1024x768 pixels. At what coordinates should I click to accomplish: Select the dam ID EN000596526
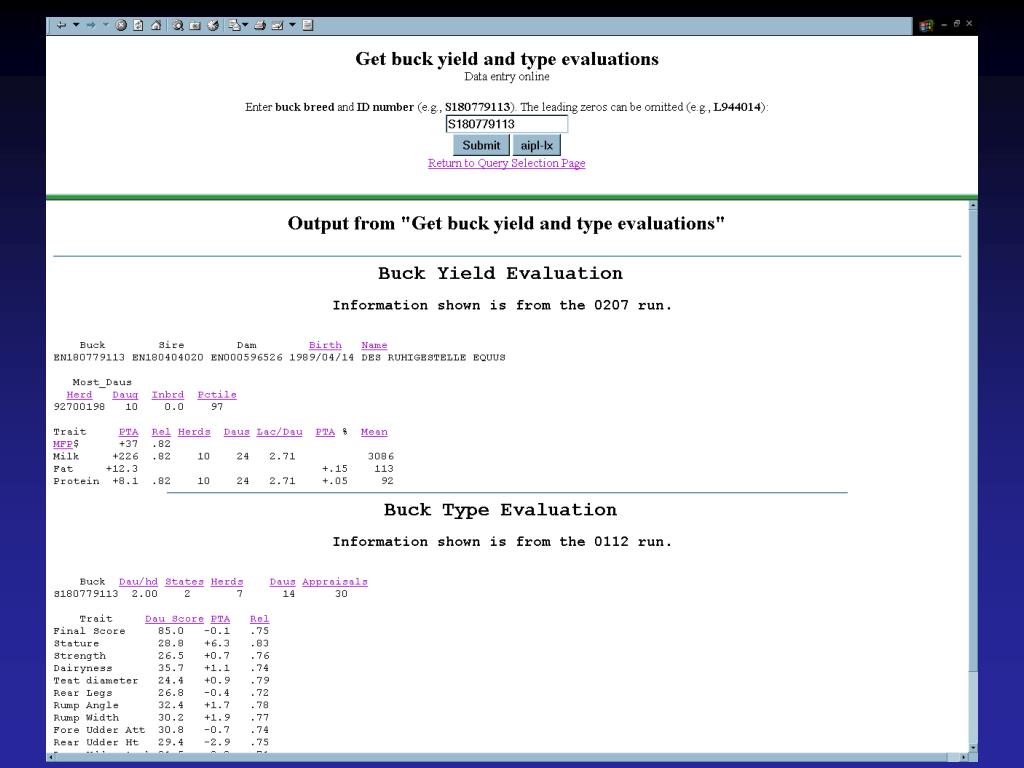pos(246,357)
